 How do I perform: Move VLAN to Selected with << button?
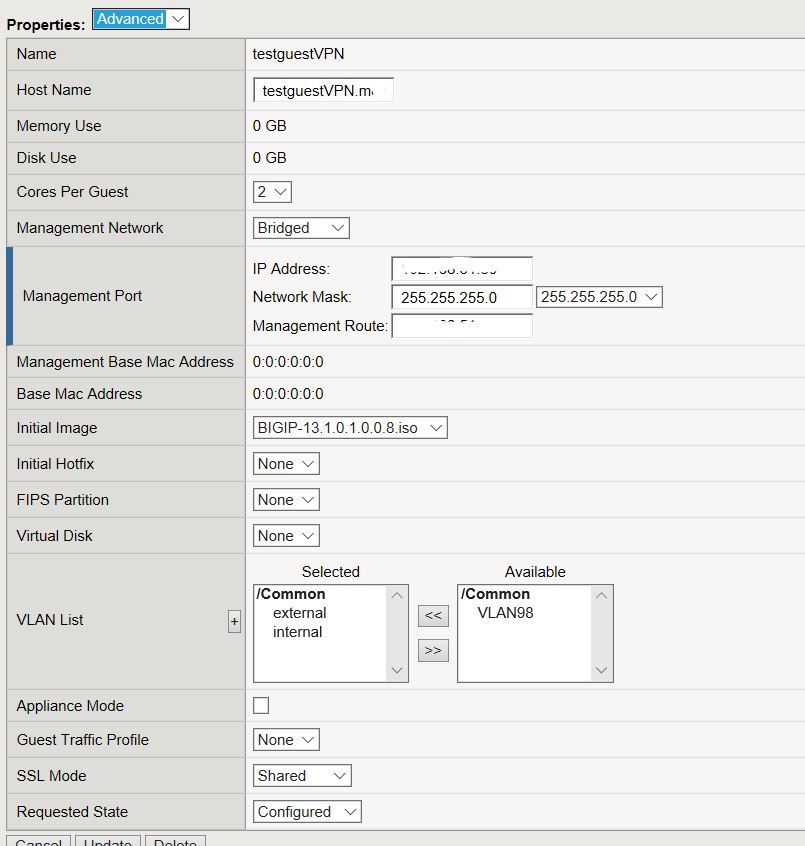click(x=432, y=616)
